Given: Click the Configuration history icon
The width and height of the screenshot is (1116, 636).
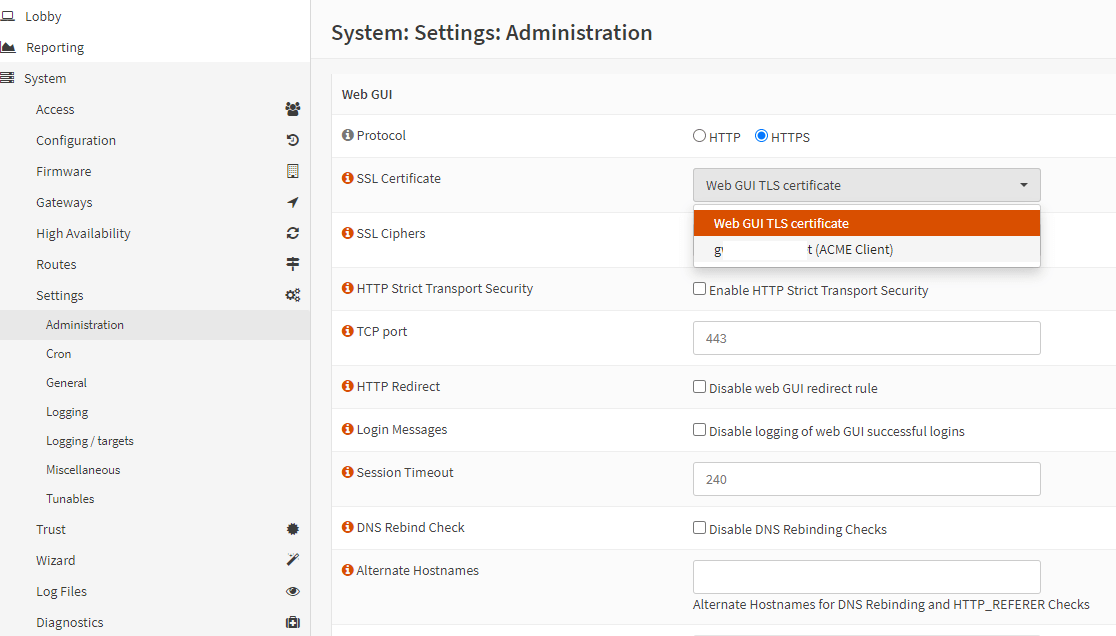Looking at the screenshot, I should tap(292, 141).
